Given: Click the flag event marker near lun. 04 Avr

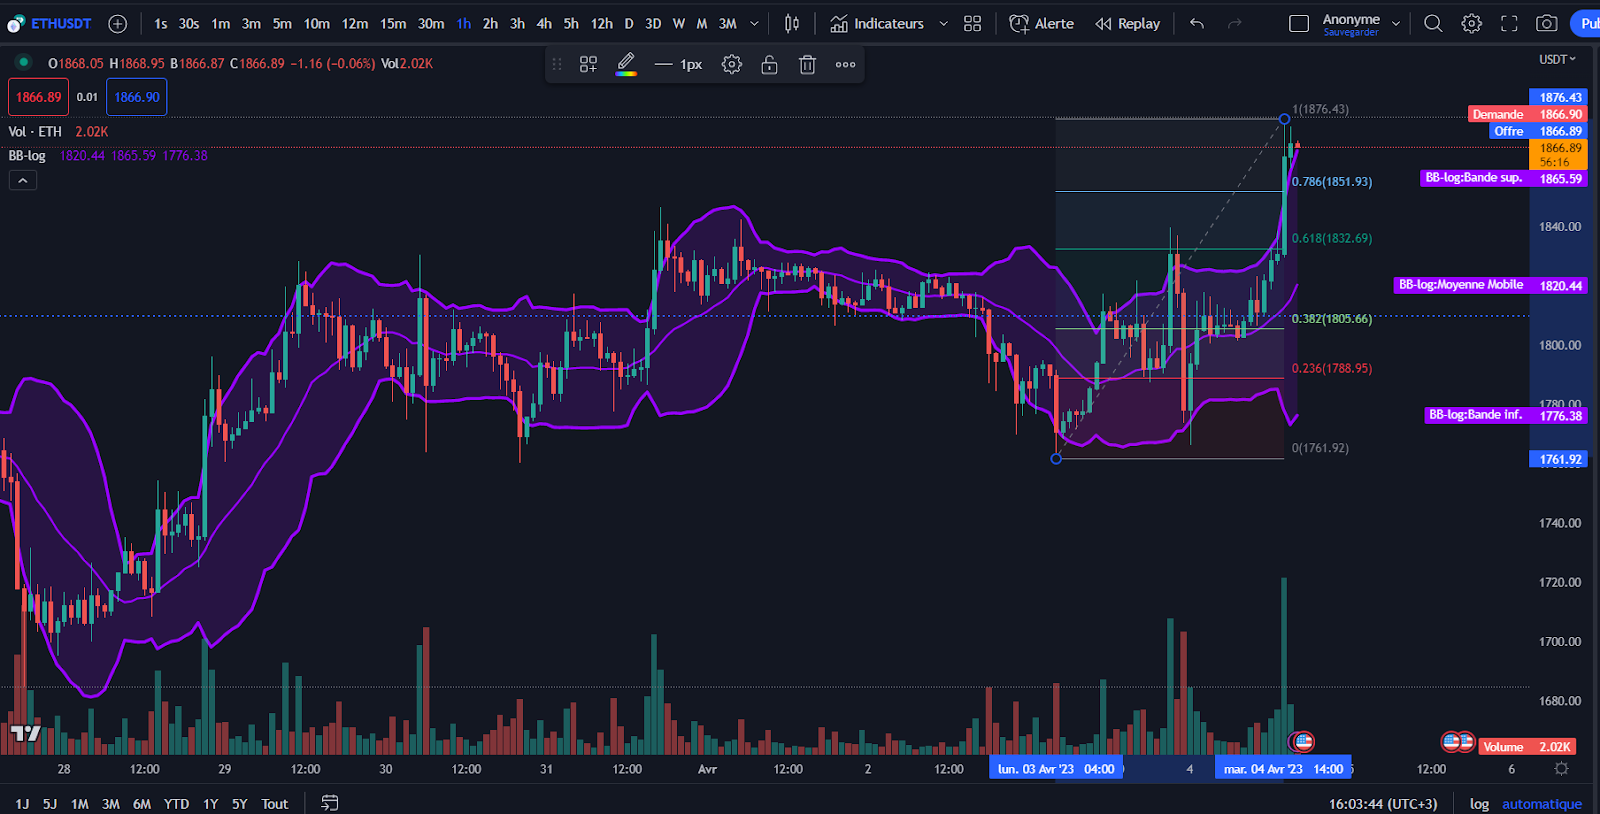Looking at the screenshot, I should pyautogui.click(x=1302, y=741).
